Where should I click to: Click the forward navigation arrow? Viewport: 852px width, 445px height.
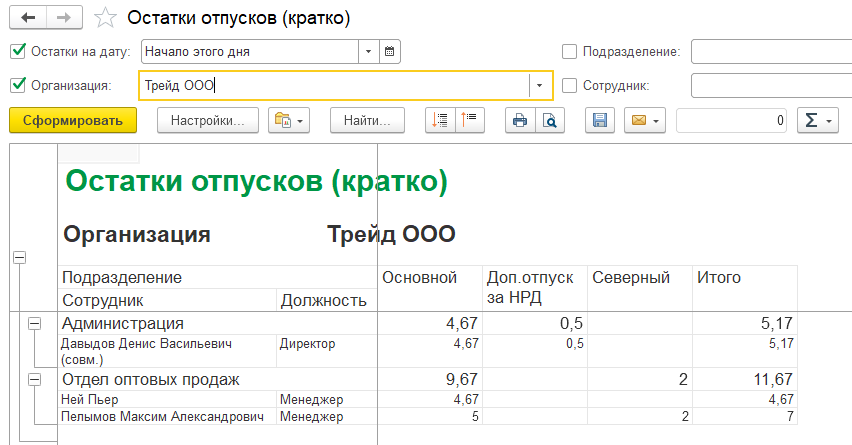[62, 18]
